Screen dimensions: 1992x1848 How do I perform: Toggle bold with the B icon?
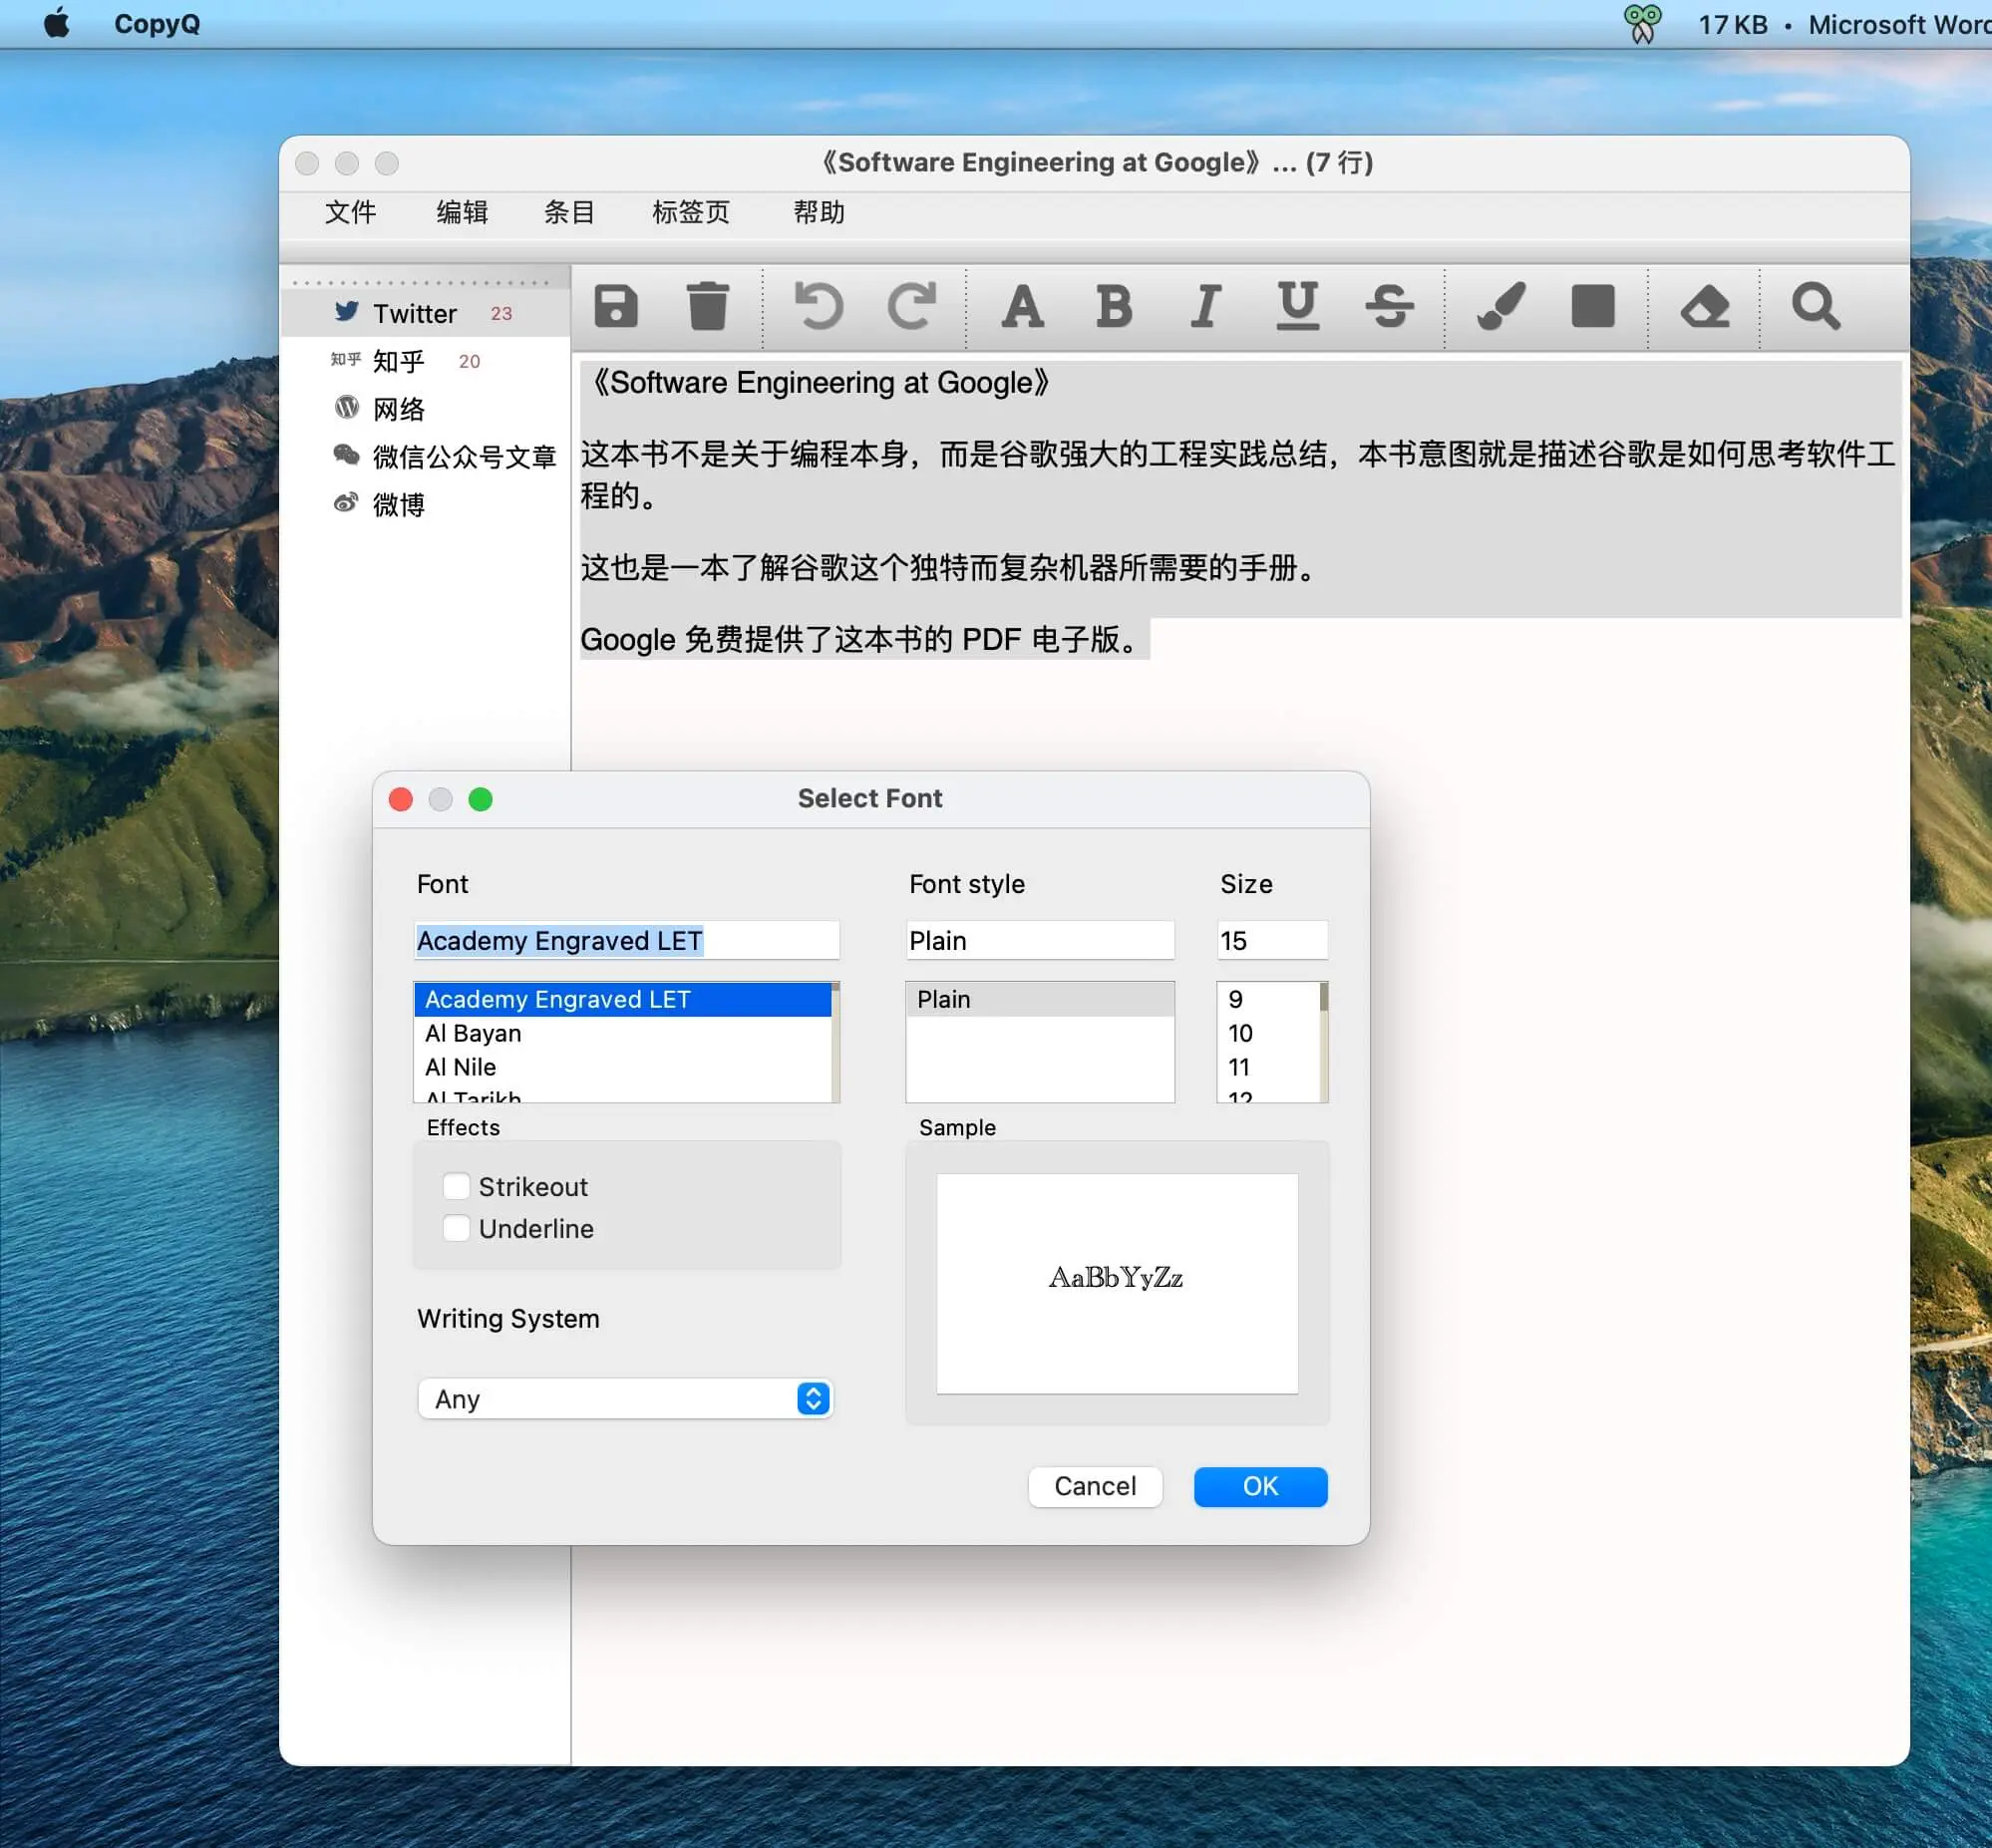click(x=1114, y=306)
